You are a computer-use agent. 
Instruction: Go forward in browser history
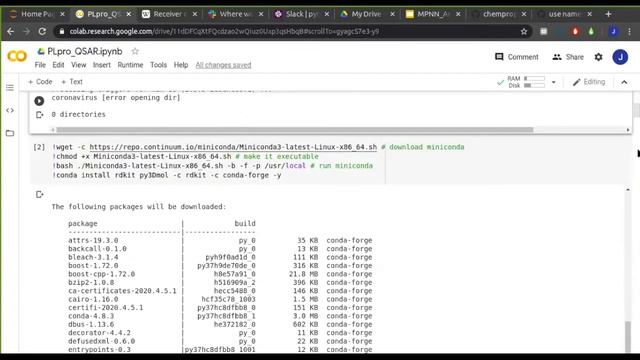tap(26, 31)
